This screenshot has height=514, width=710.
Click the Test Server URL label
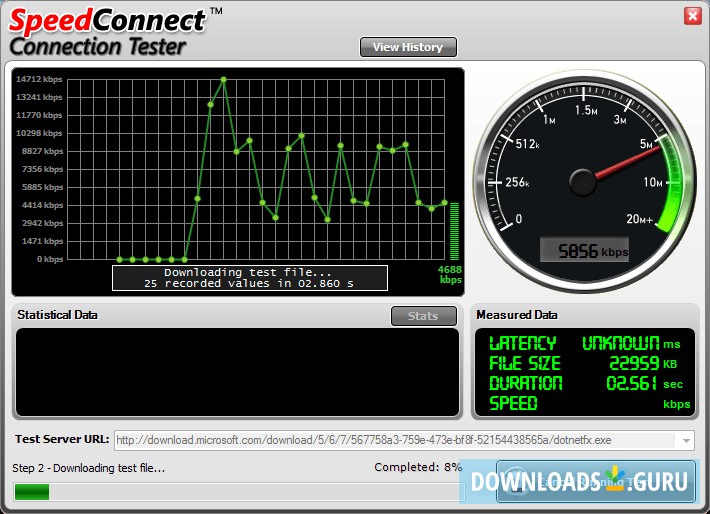[x=62, y=439]
